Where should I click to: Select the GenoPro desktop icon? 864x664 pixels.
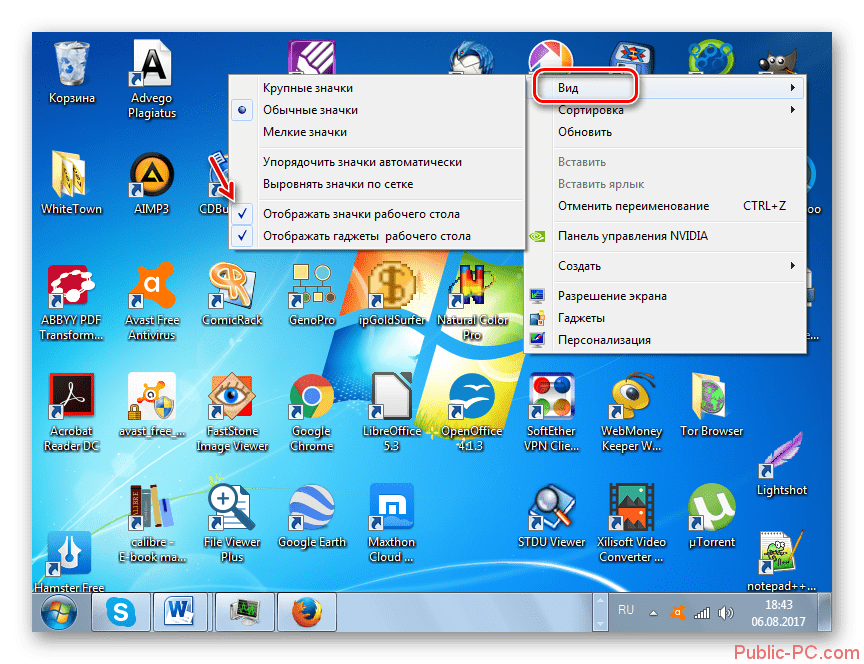click(x=312, y=295)
